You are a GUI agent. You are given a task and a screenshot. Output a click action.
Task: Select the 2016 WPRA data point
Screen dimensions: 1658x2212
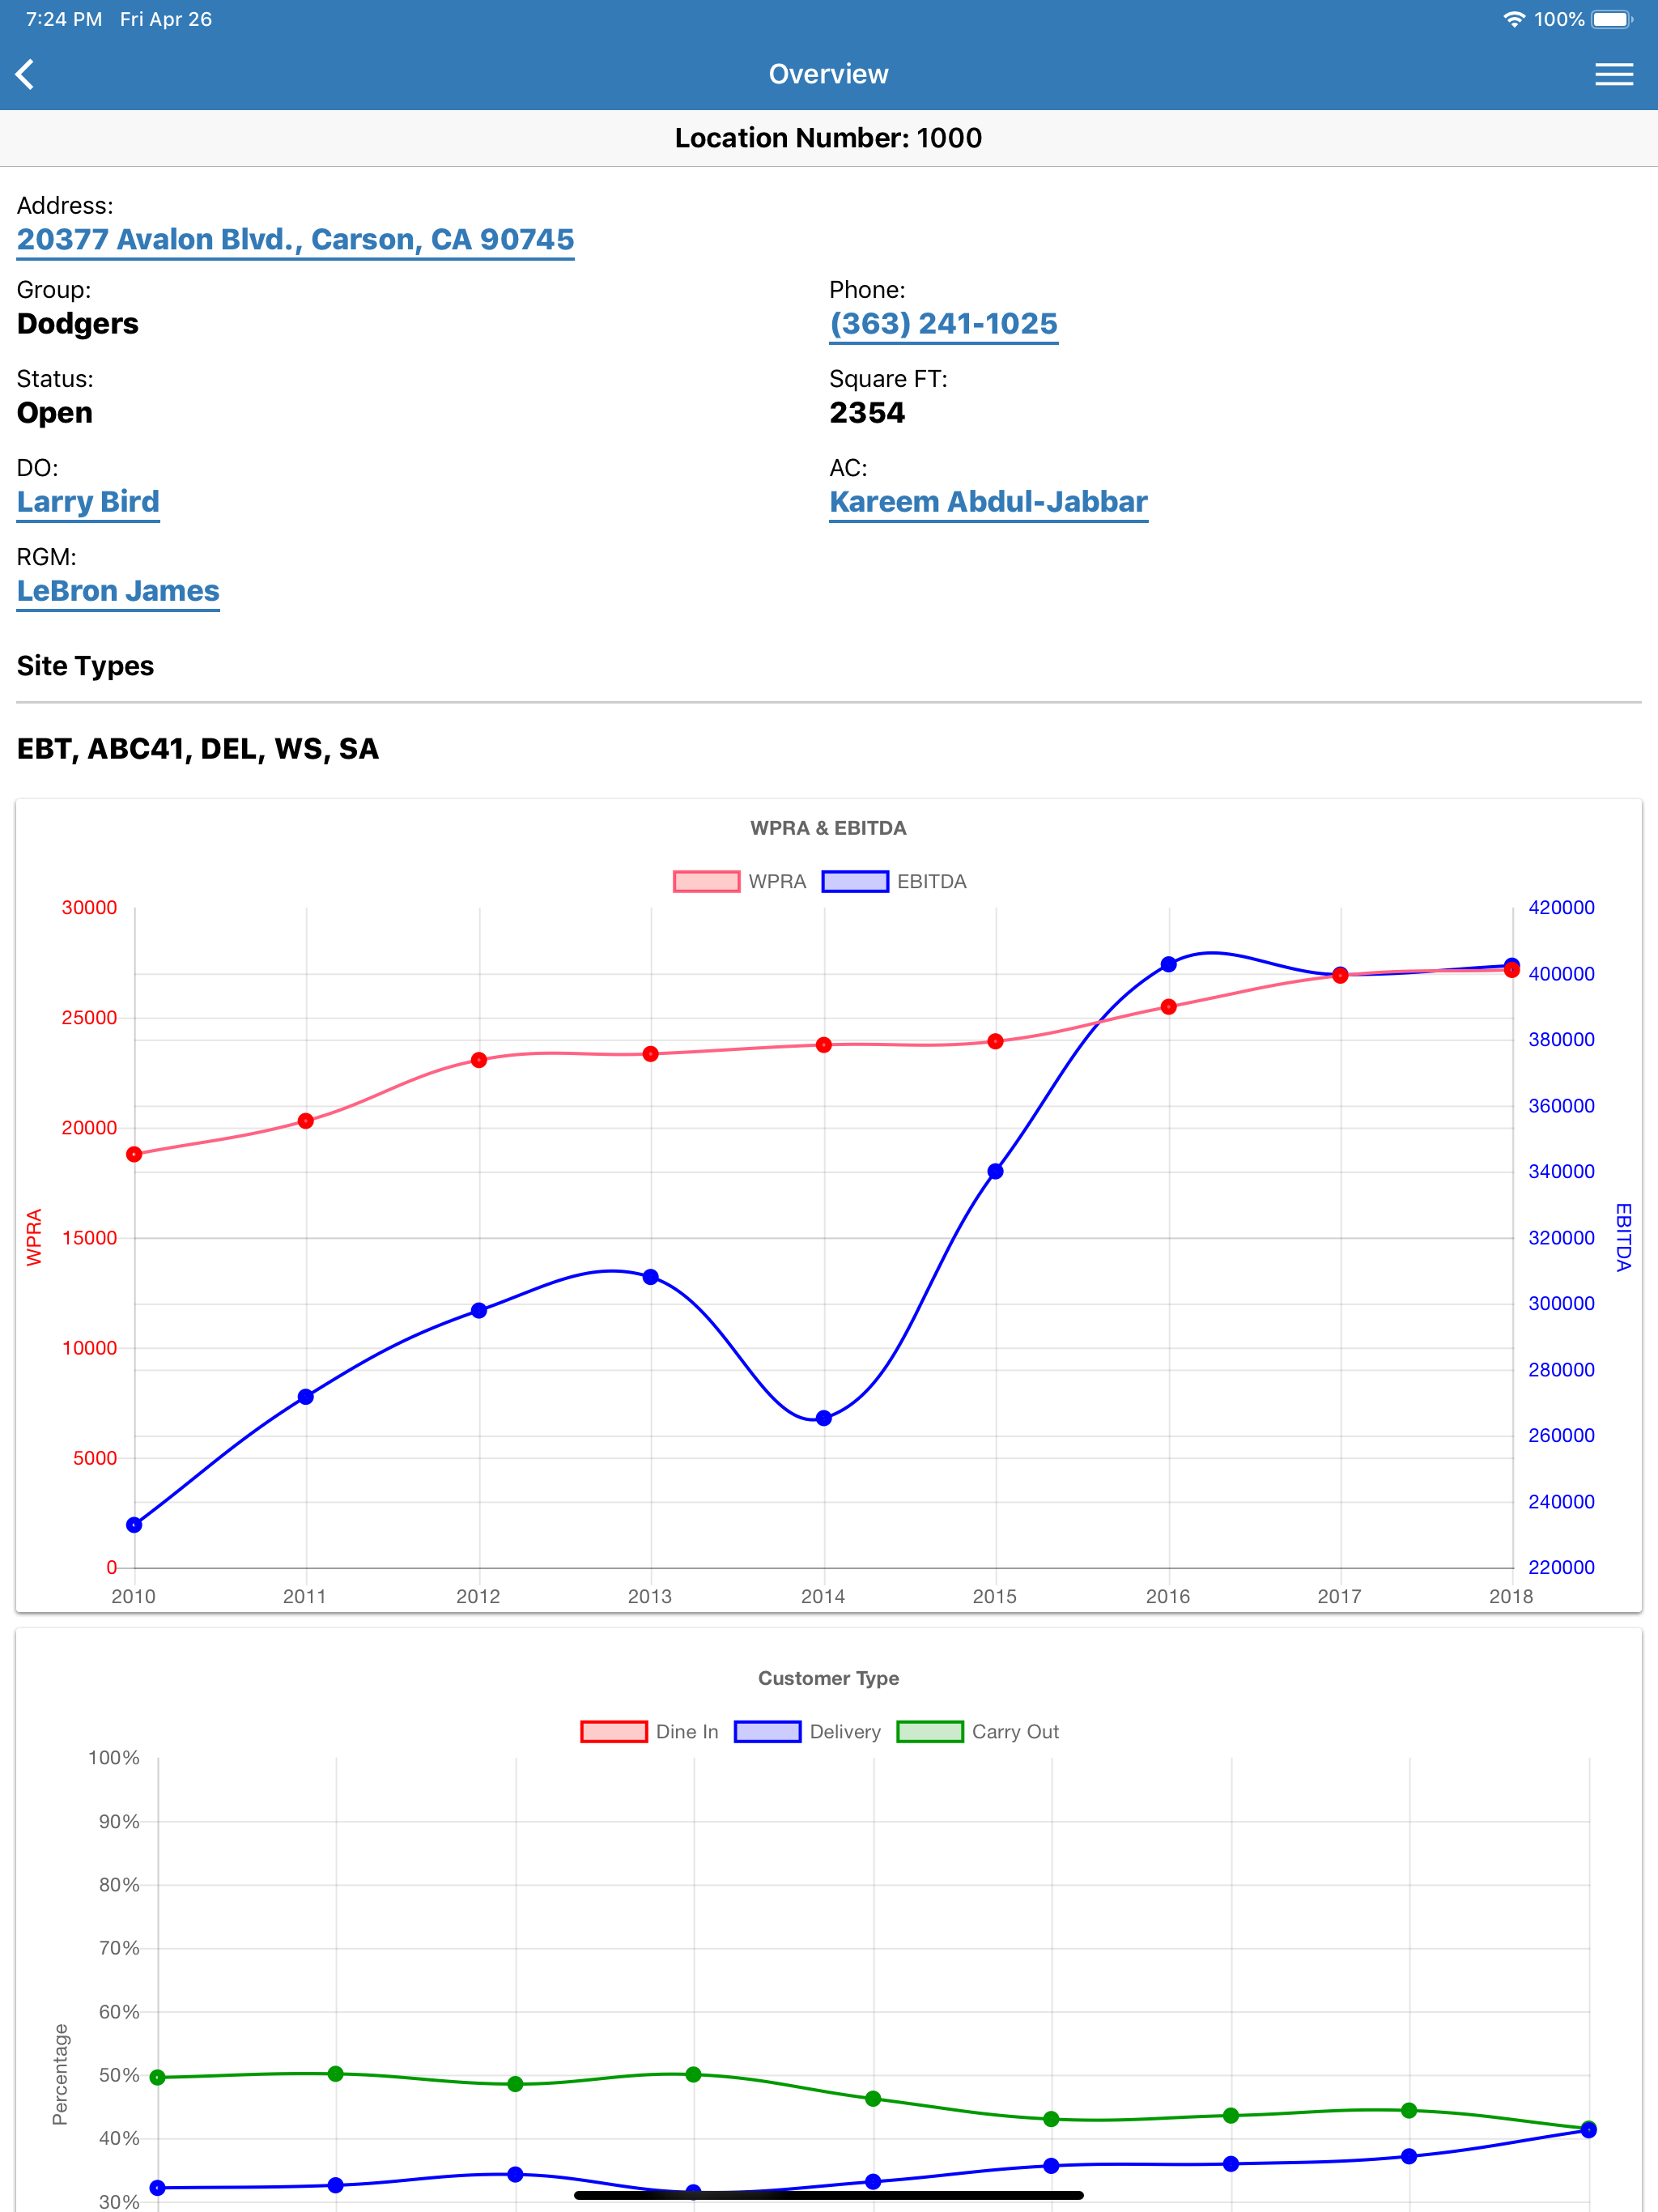pyautogui.click(x=1168, y=1007)
